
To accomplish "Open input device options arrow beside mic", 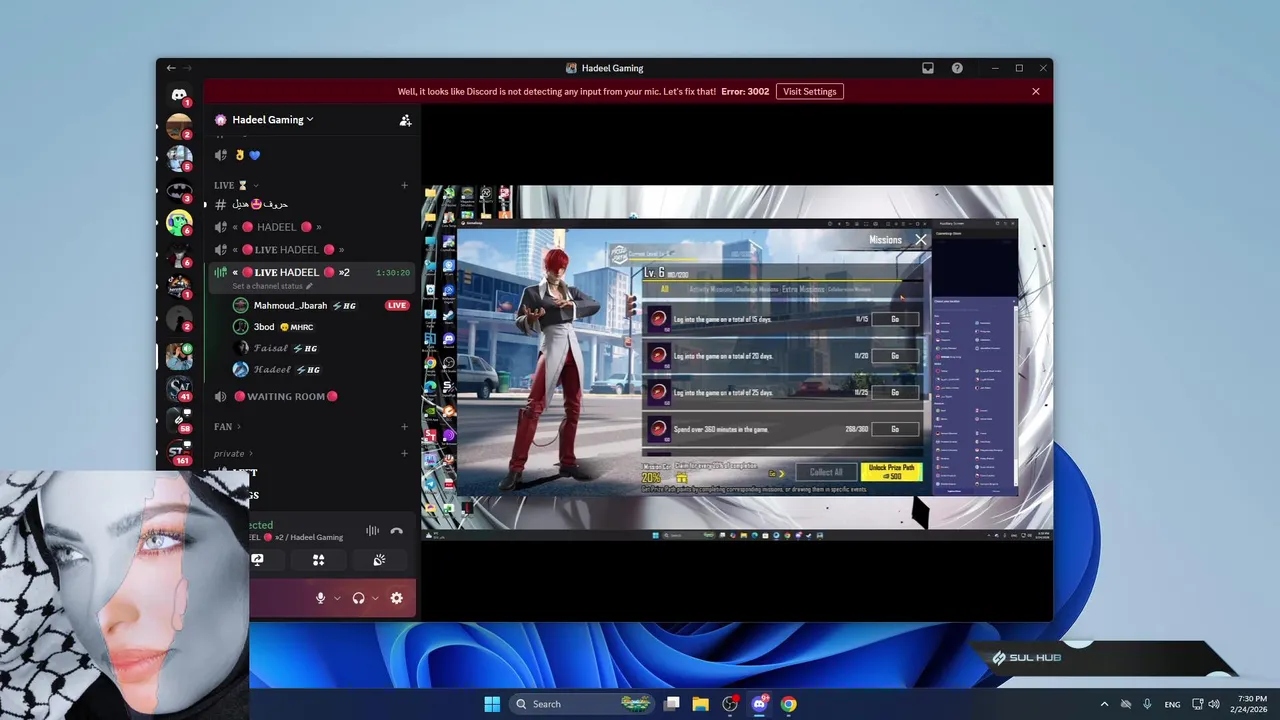I will click(337, 598).
